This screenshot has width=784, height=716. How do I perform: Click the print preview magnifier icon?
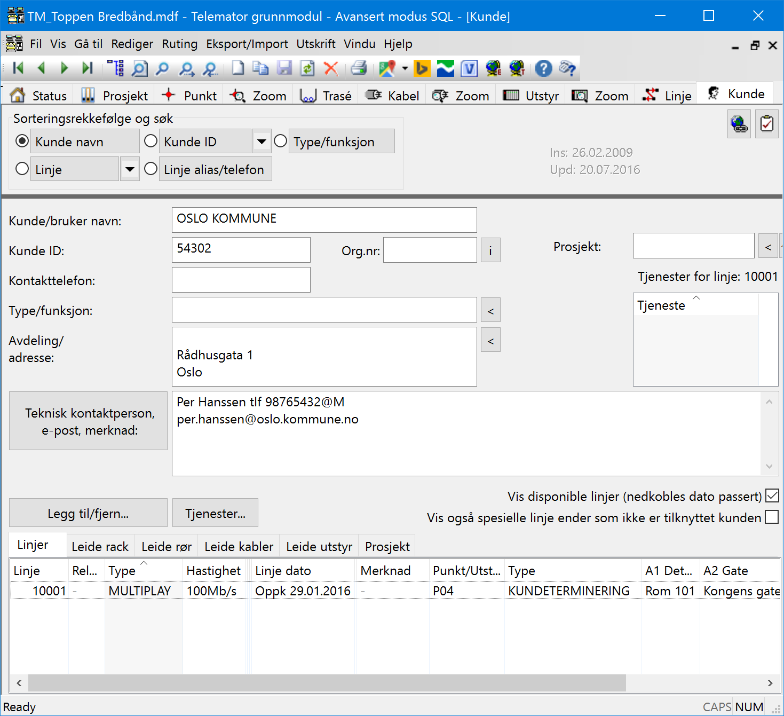click(140, 68)
